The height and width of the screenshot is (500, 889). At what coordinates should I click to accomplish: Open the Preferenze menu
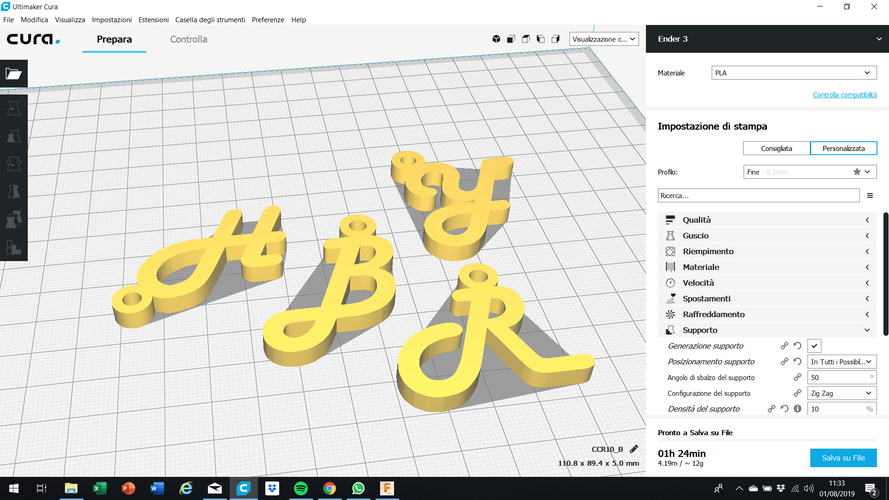tap(268, 20)
